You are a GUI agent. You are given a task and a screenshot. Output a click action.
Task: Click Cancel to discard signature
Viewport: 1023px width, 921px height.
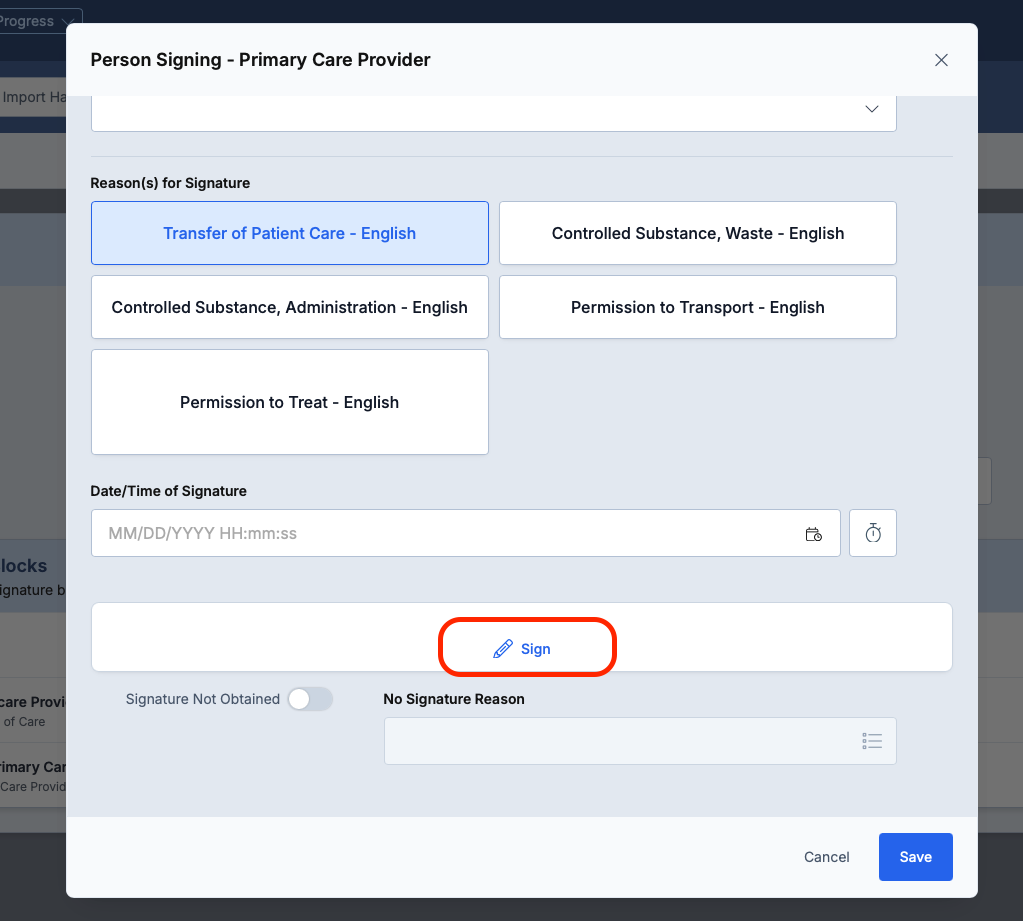point(826,857)
